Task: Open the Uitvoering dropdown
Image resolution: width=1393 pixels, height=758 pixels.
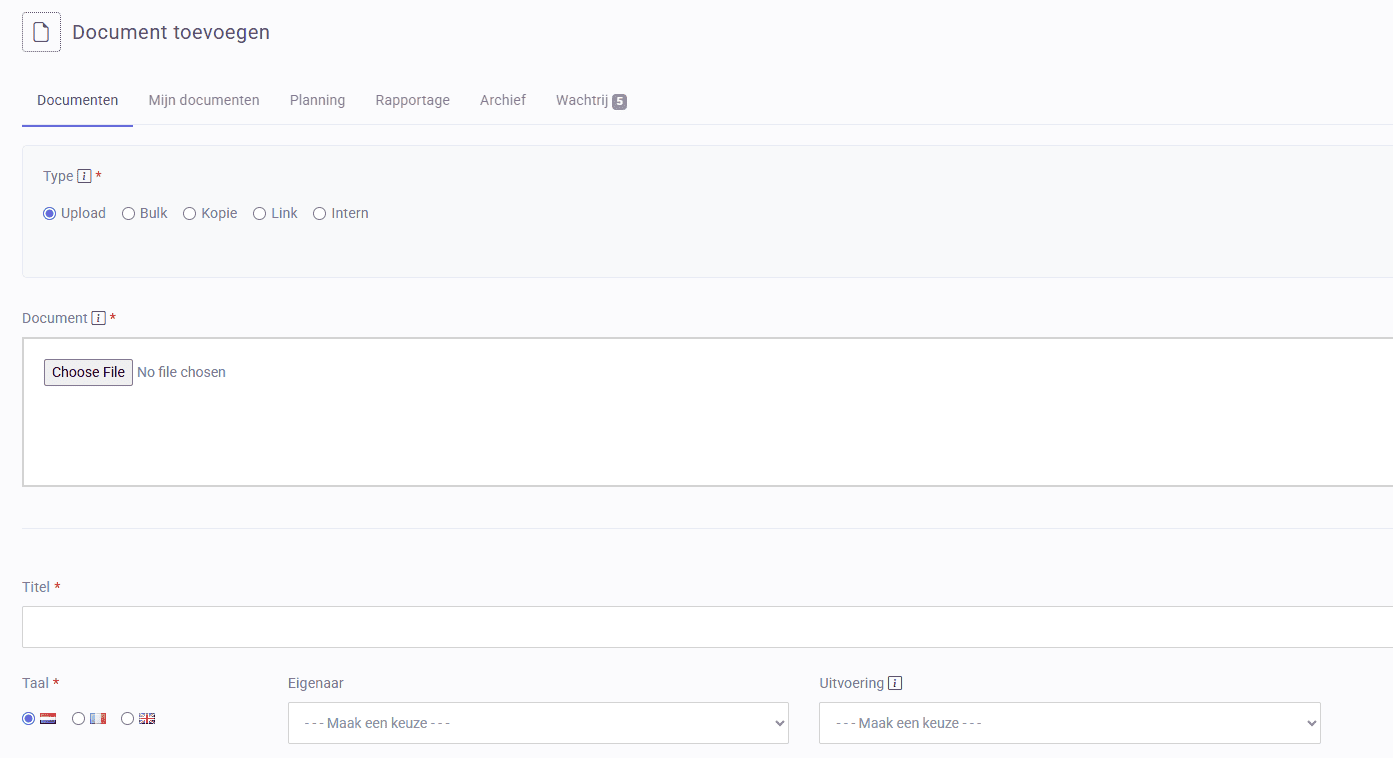Action: pos(1069,723)
